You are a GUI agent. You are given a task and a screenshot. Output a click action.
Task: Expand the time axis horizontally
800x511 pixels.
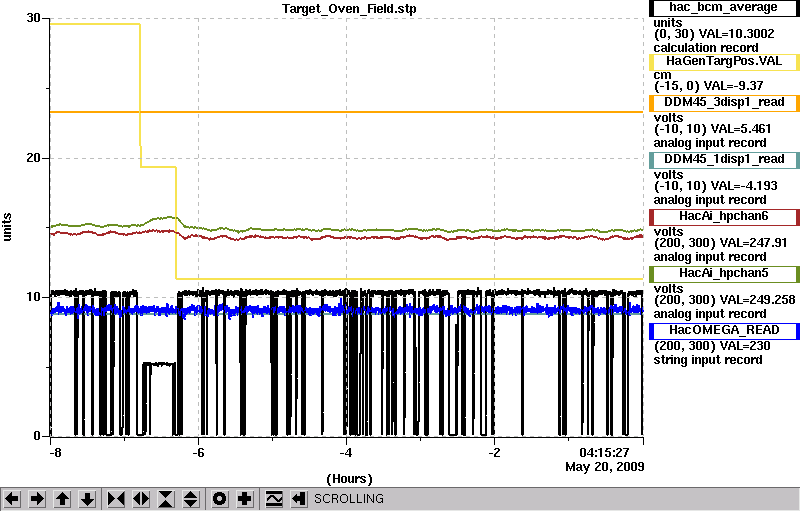click(141, 499)
